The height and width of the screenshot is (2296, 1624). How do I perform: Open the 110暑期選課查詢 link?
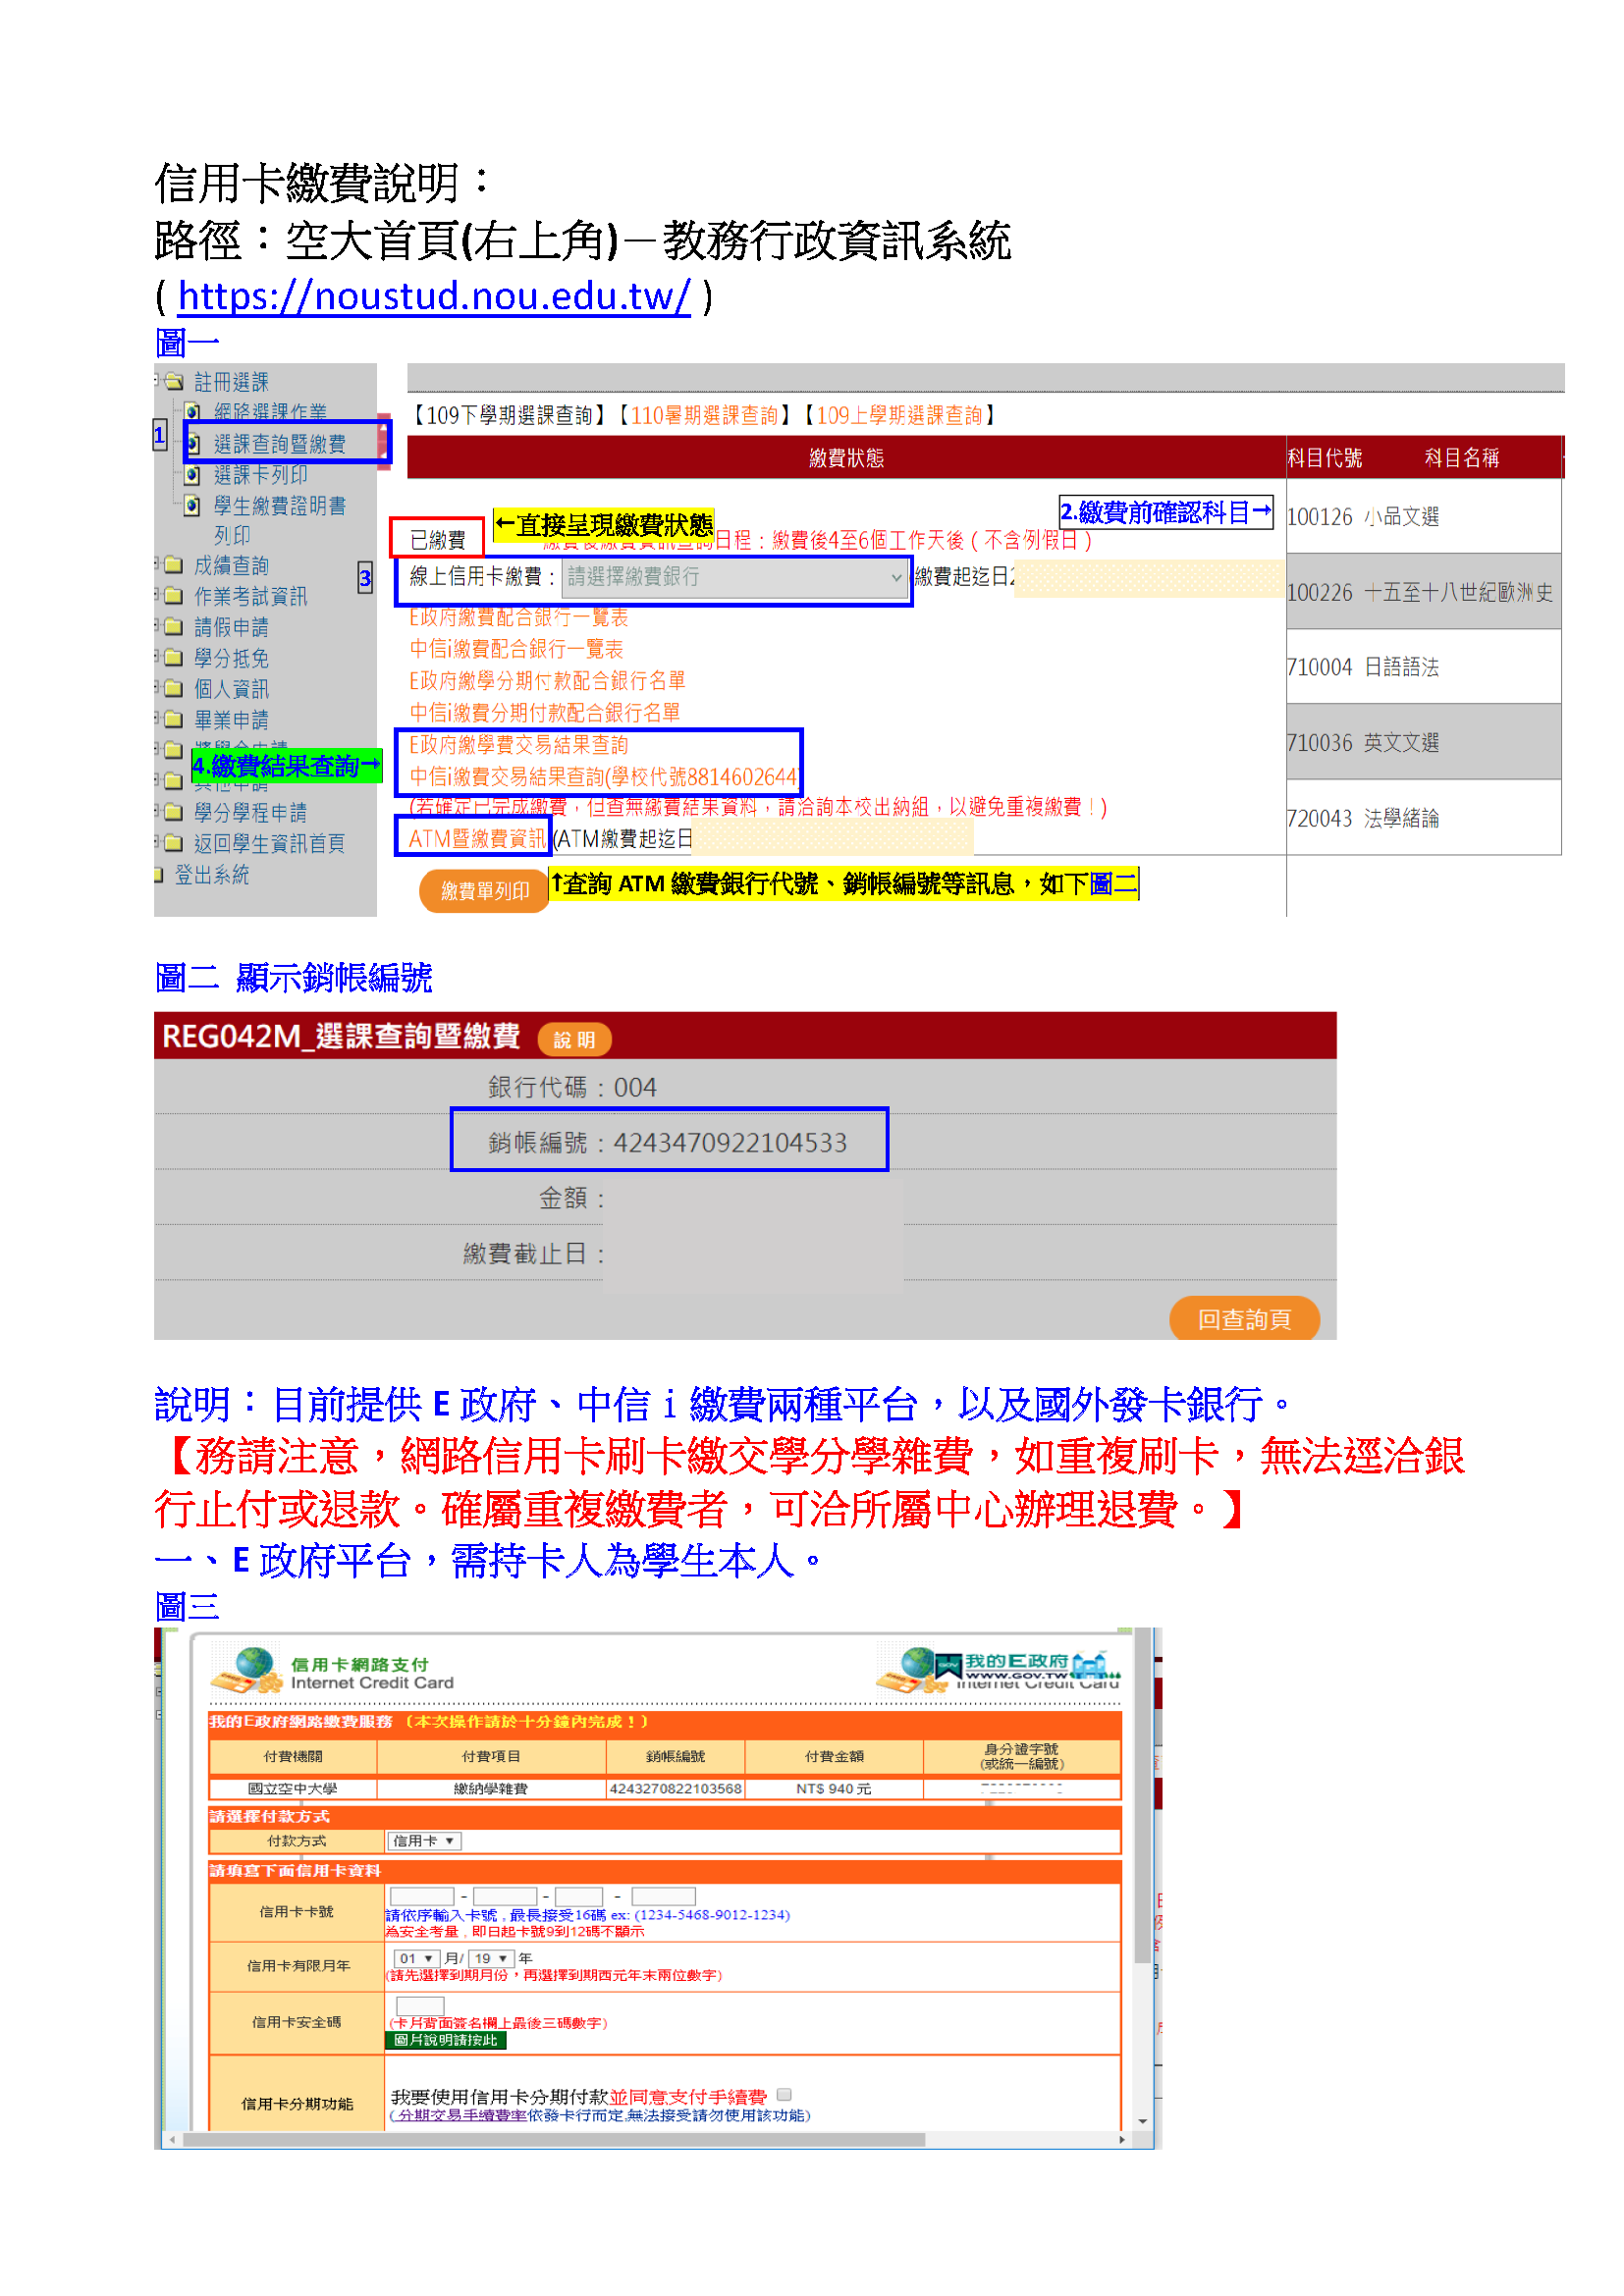pyautogui.click(x=704, y=415)
